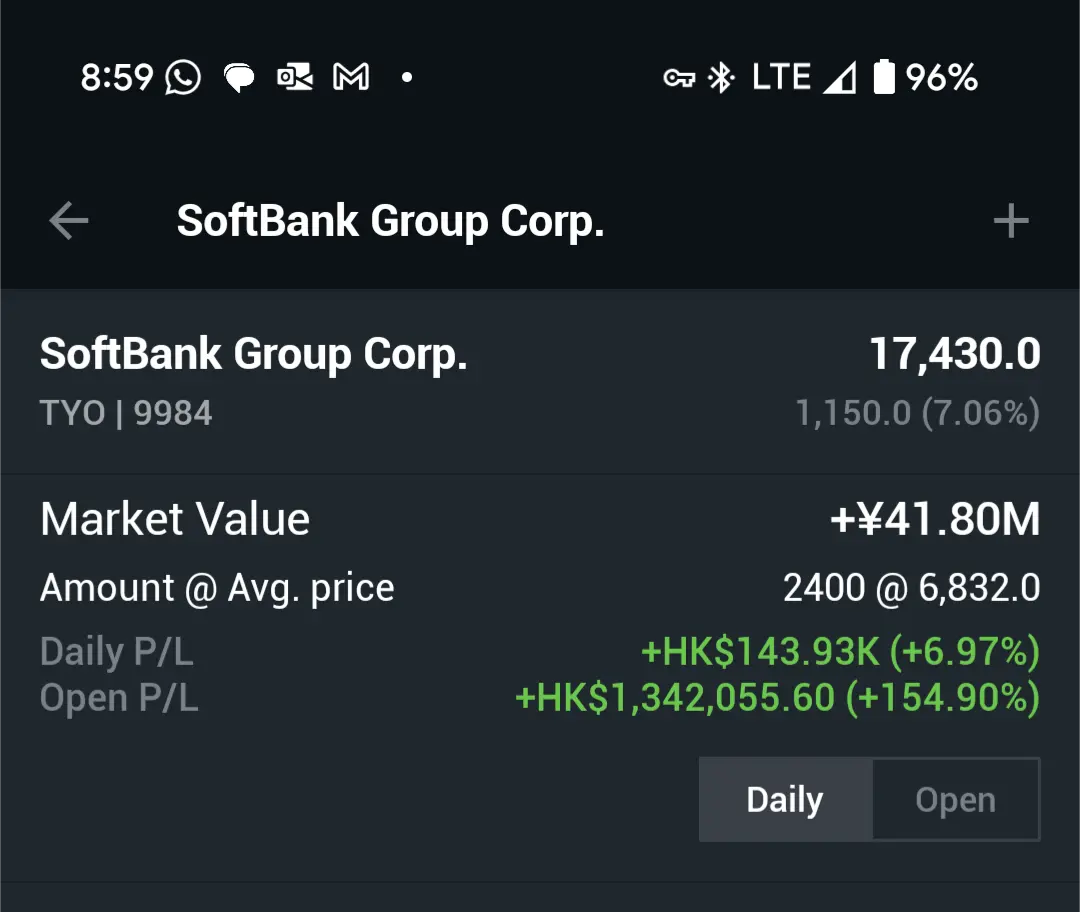Tap the plus icon in header
The height and width of the screenshot is (912, 1080).
pyautogui.click(x=1011, y=221)
